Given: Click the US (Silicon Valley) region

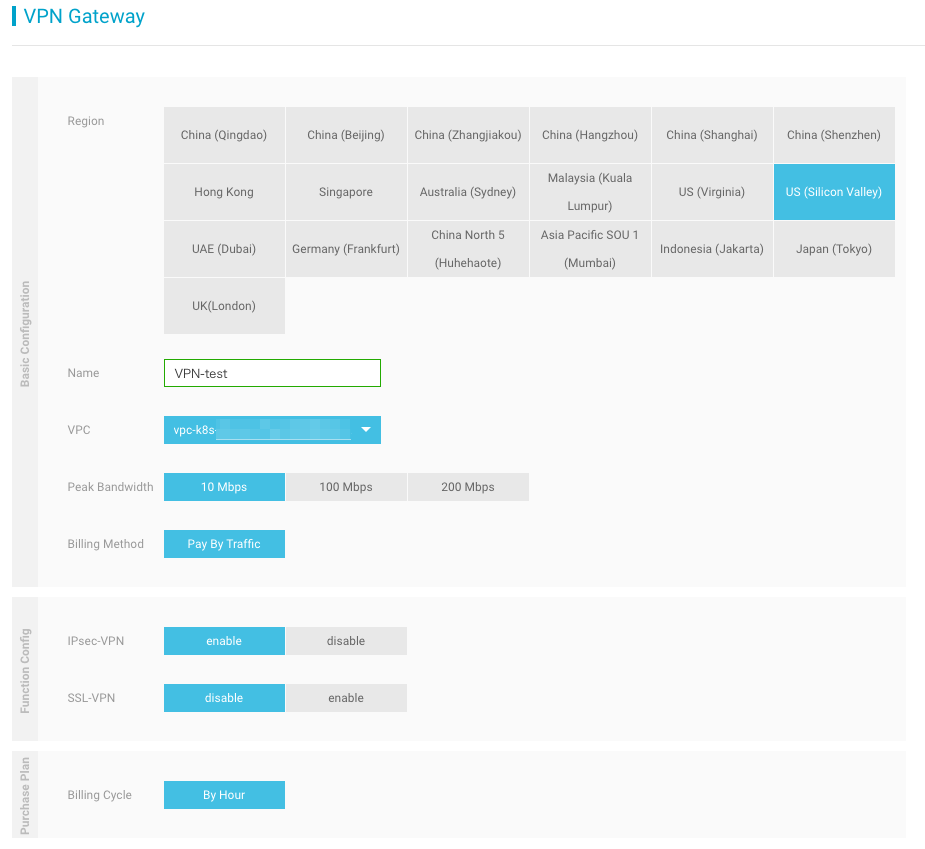Looking at the screenshot, I should [x=834, y=192].
